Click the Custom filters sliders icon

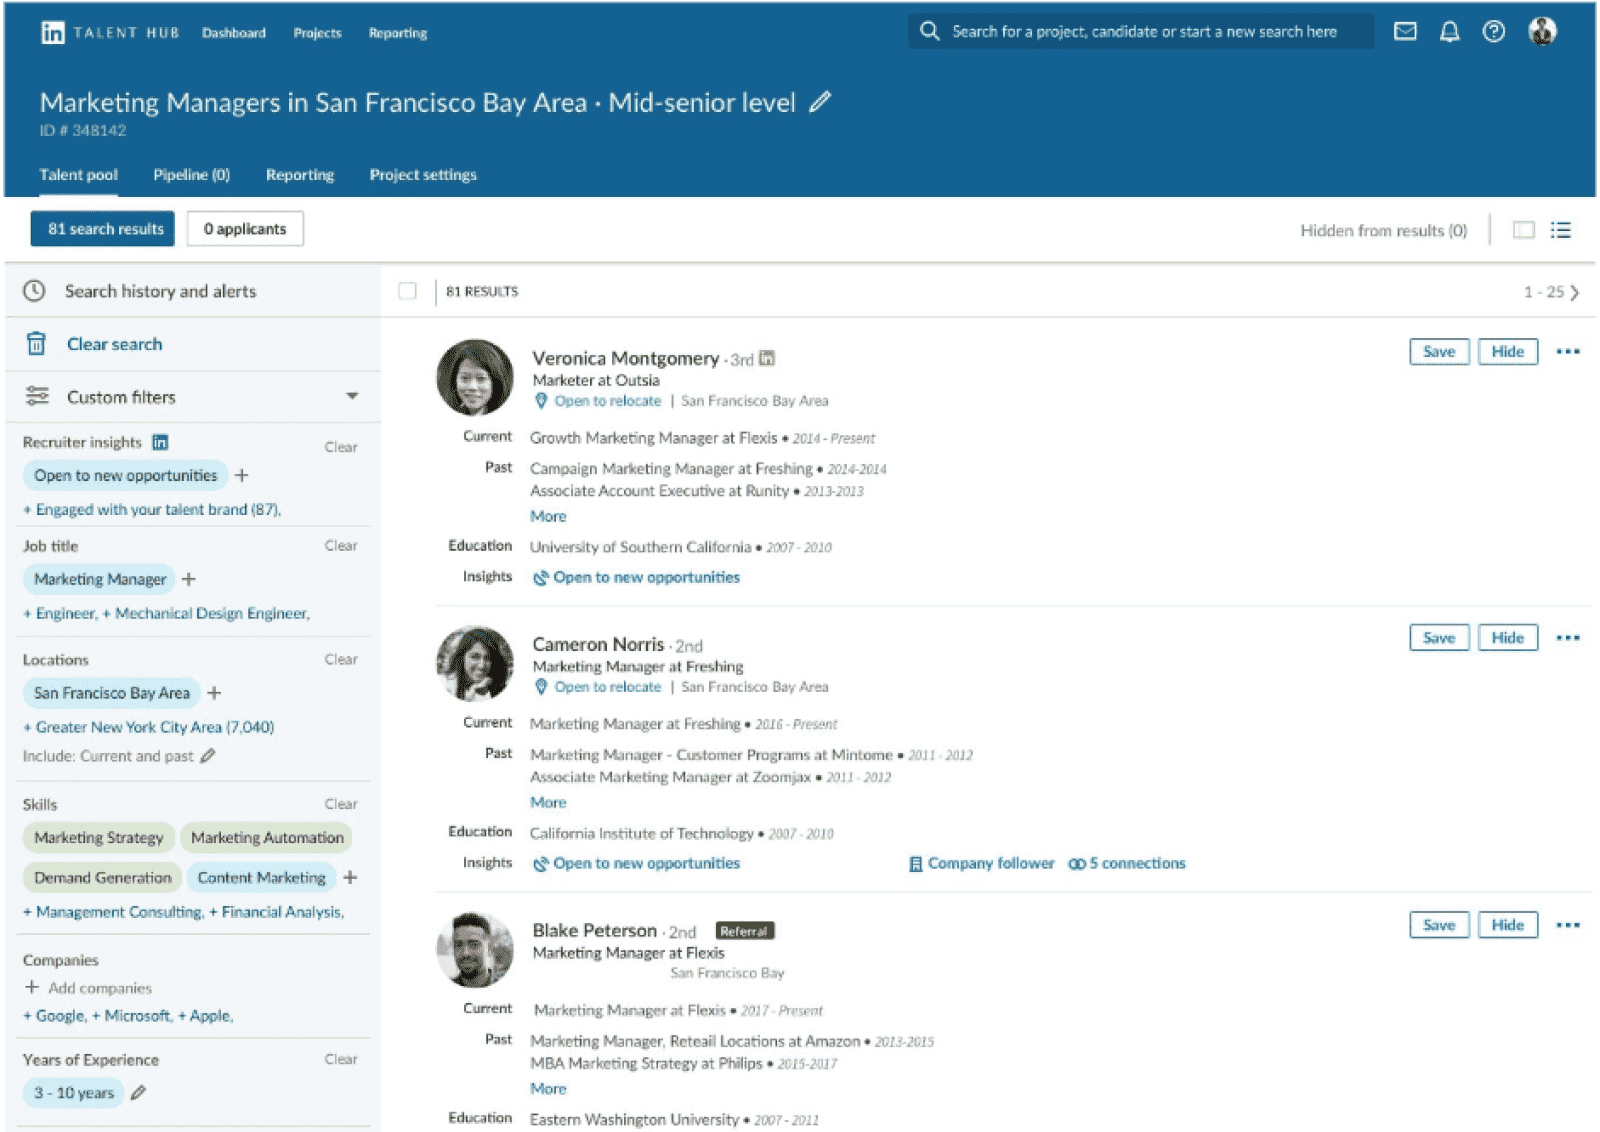coord(37,396)
